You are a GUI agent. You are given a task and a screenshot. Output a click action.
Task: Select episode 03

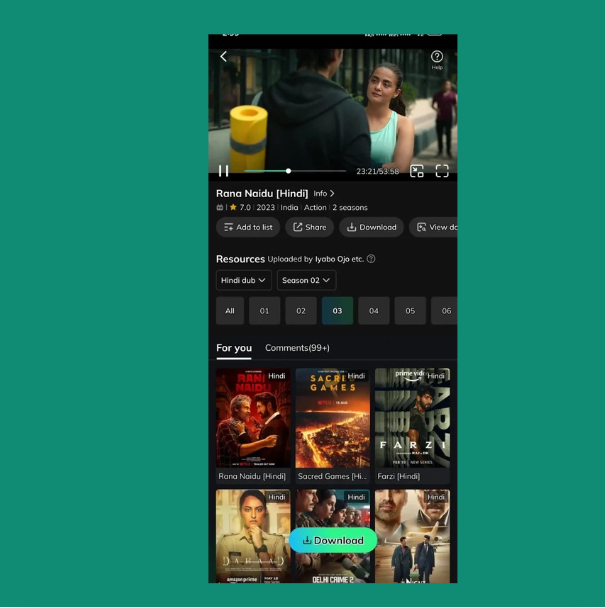pos(337,311)
